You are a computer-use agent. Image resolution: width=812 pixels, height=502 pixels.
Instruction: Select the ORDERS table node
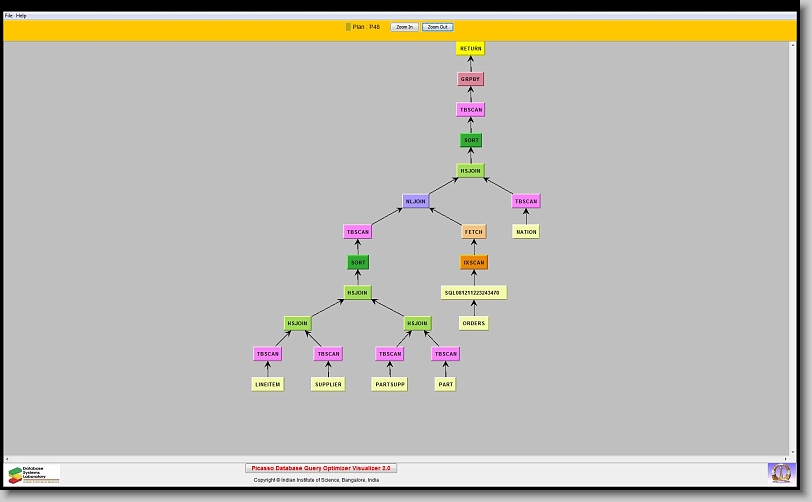pos(474,323)
